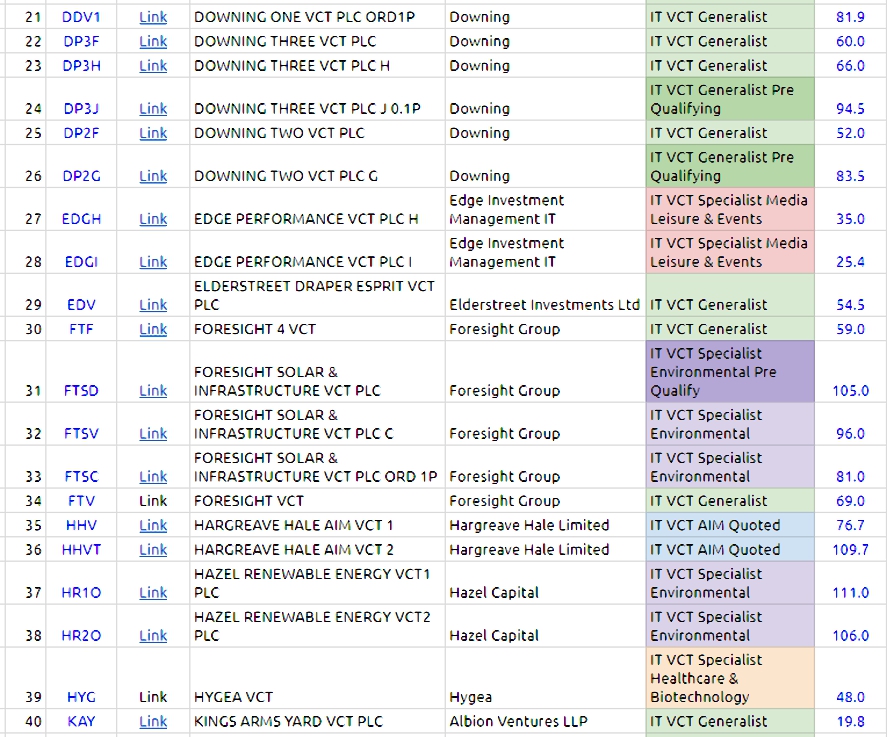This screenshot has height=737, width=887.
Task: Select cell DOWNING THREE VCT PLC H
Action: [x=318, y=66]
